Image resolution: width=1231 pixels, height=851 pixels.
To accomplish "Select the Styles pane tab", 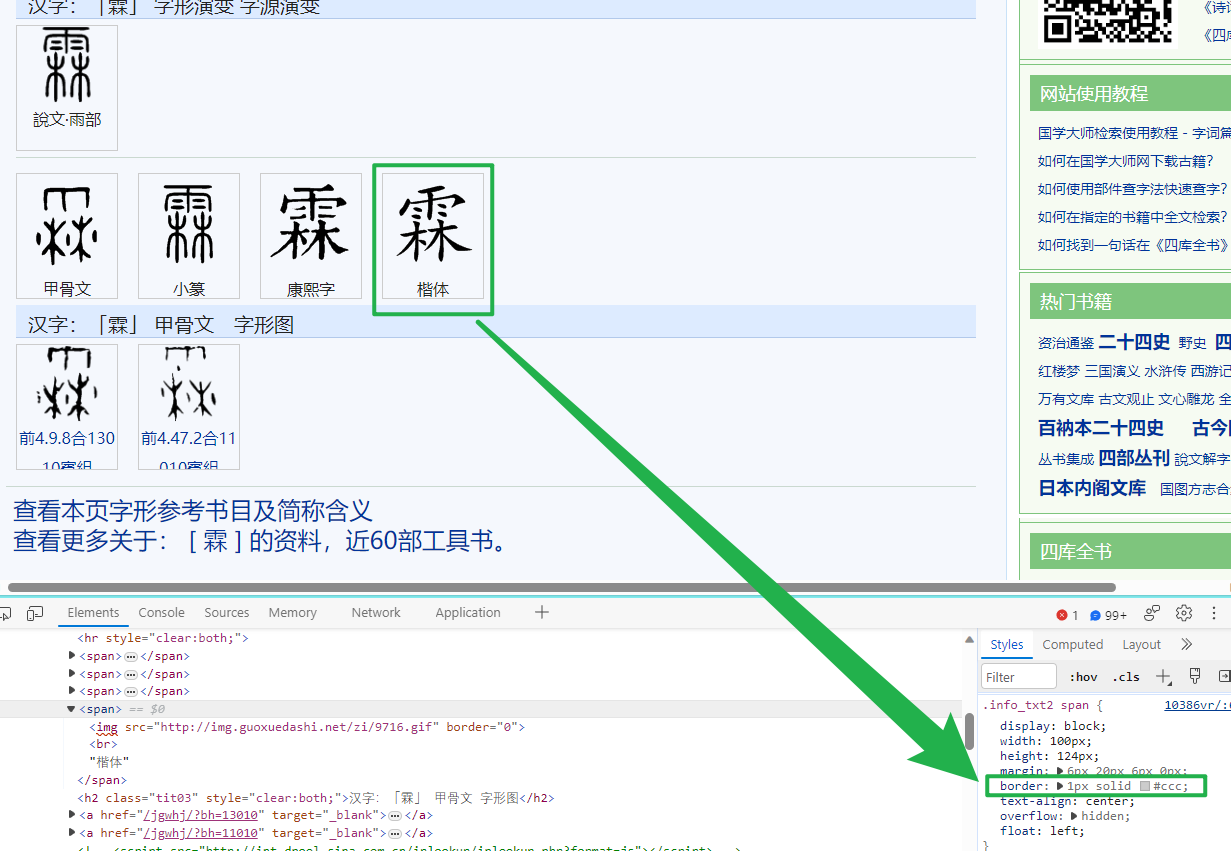I will click(x=1007, y=645).
